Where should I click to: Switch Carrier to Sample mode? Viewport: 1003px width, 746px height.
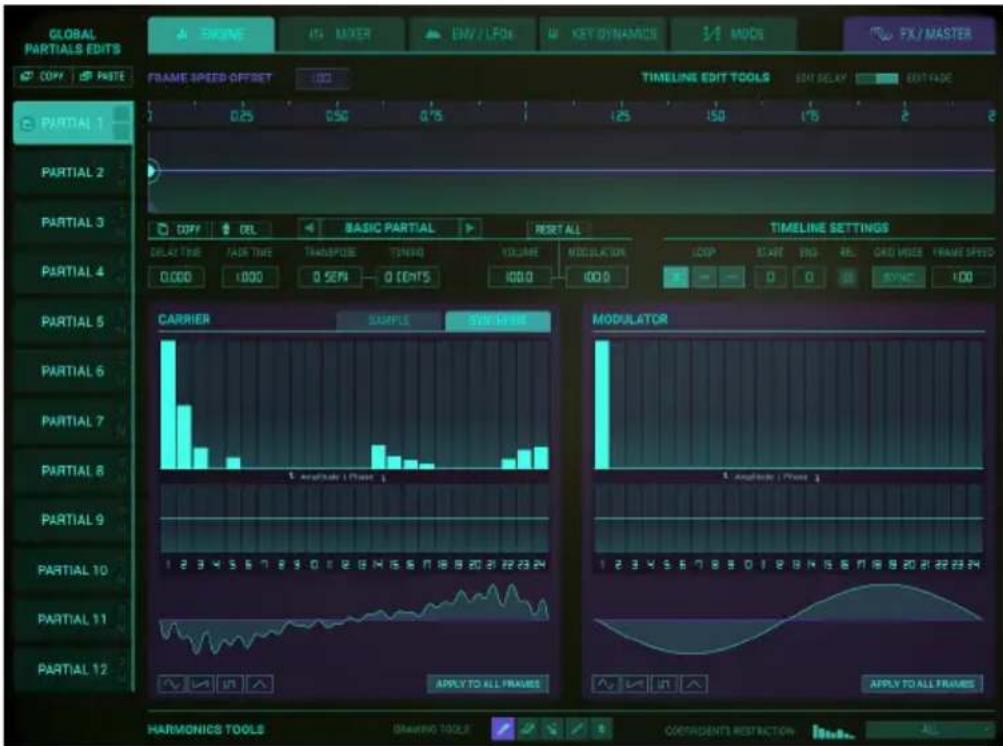pos(390,320)
